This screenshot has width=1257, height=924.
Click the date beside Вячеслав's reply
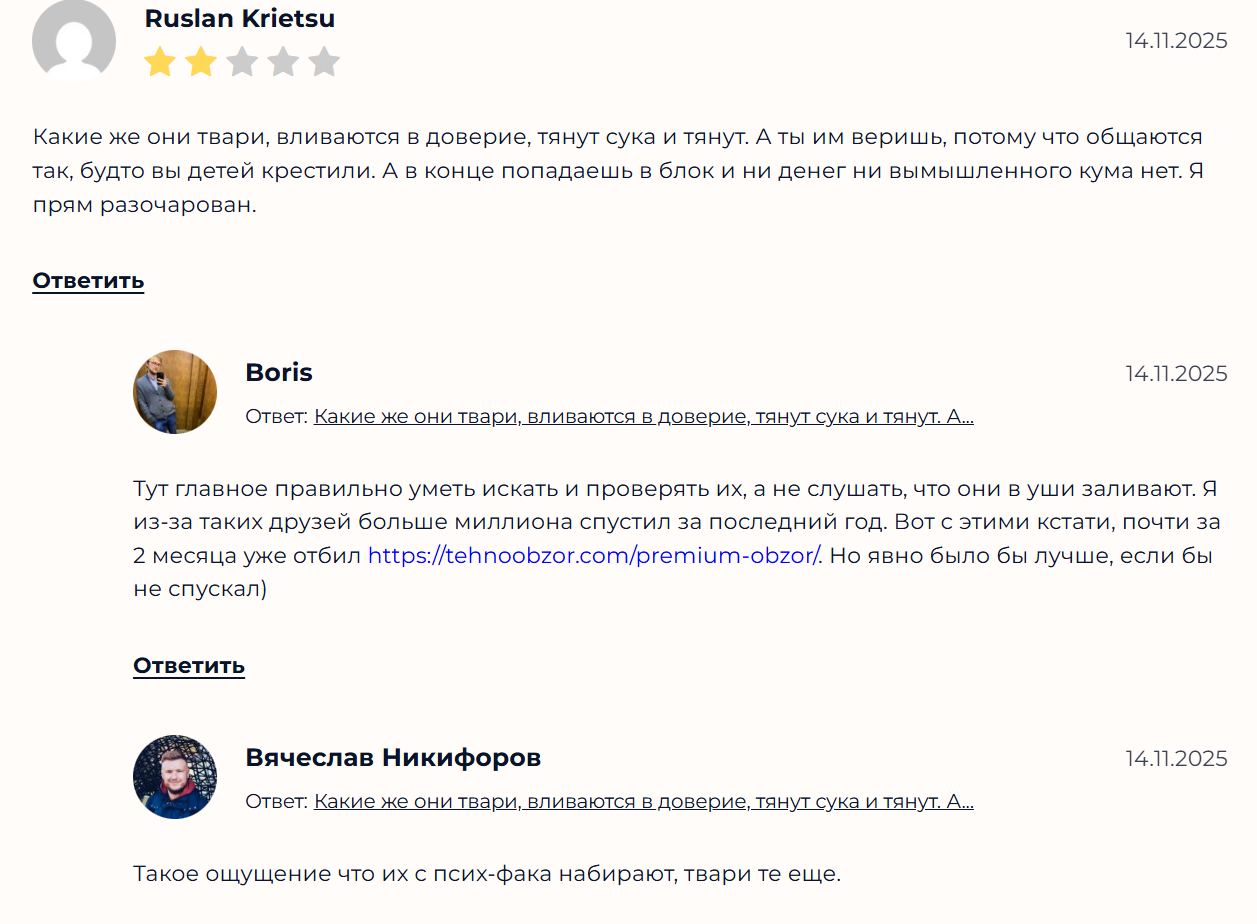[x=1176, y=758]
